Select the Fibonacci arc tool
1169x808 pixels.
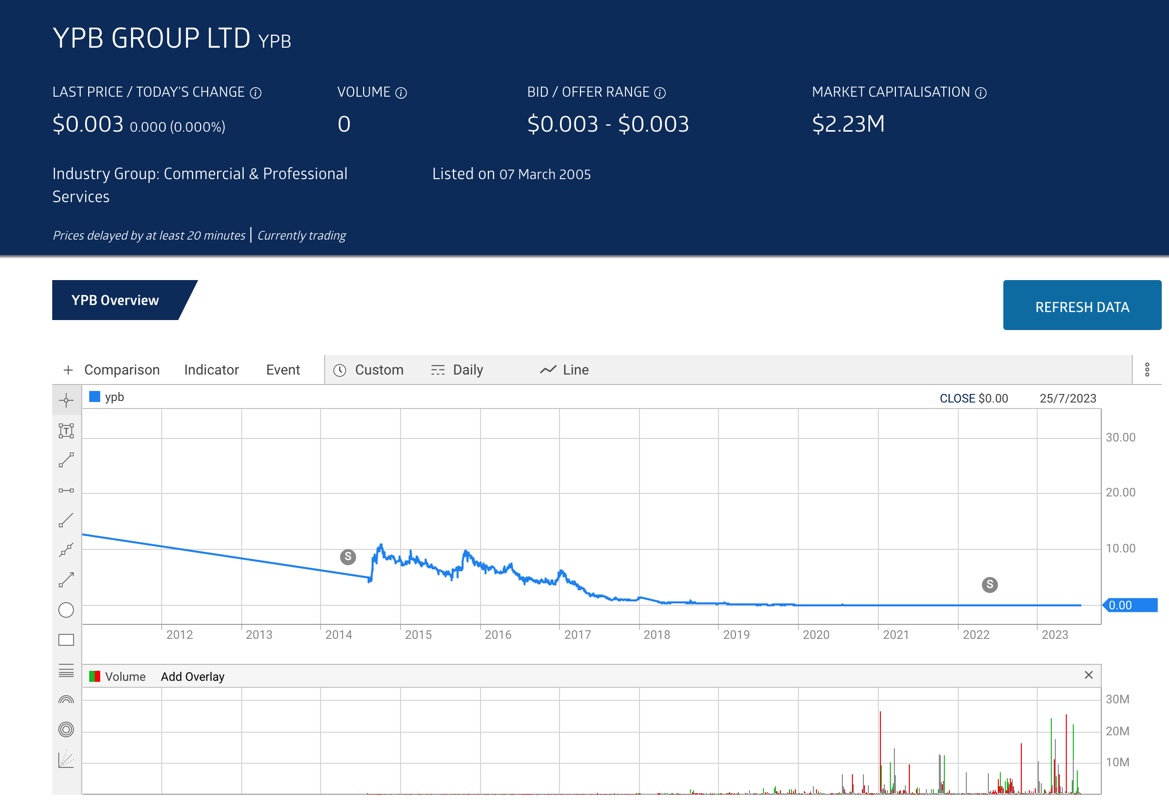[66, 700]
